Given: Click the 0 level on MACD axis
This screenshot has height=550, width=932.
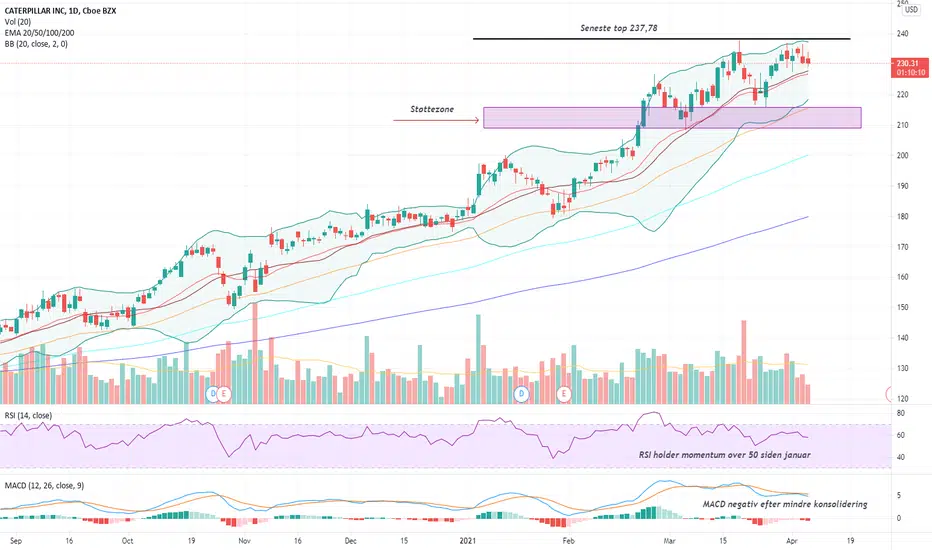Looking at the screenshot, I should click(899, 518).
